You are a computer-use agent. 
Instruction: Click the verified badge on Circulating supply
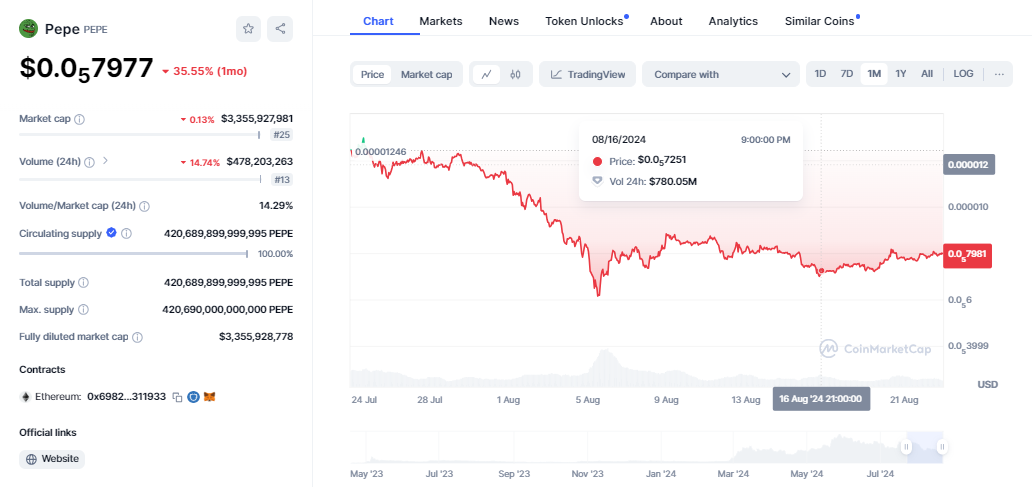[x=111, y=232]
